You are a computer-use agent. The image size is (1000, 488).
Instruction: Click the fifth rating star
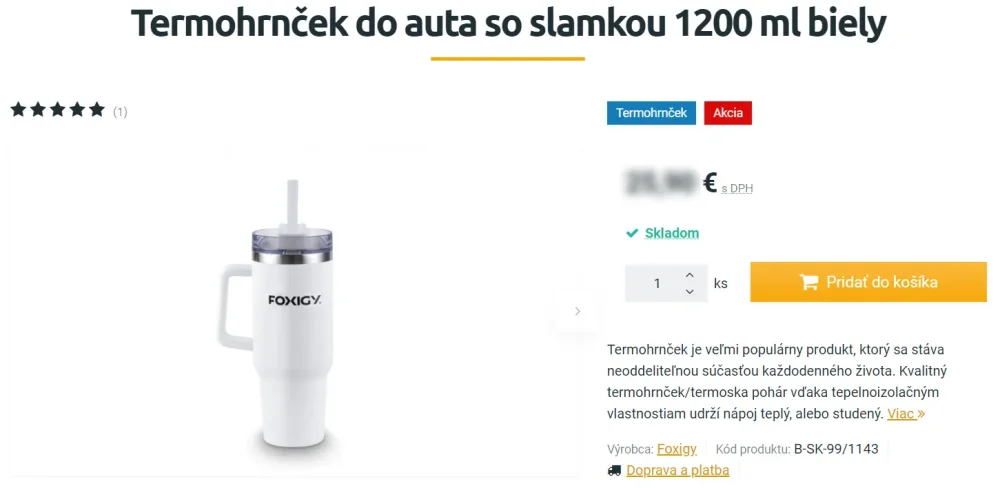coord(97,110)
